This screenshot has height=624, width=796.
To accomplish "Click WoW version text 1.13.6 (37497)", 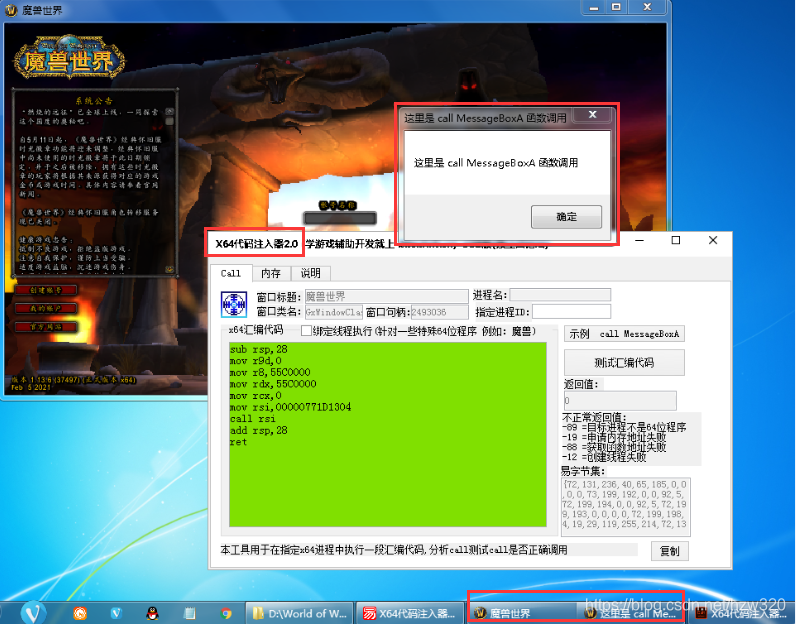I will coord(74,380).
